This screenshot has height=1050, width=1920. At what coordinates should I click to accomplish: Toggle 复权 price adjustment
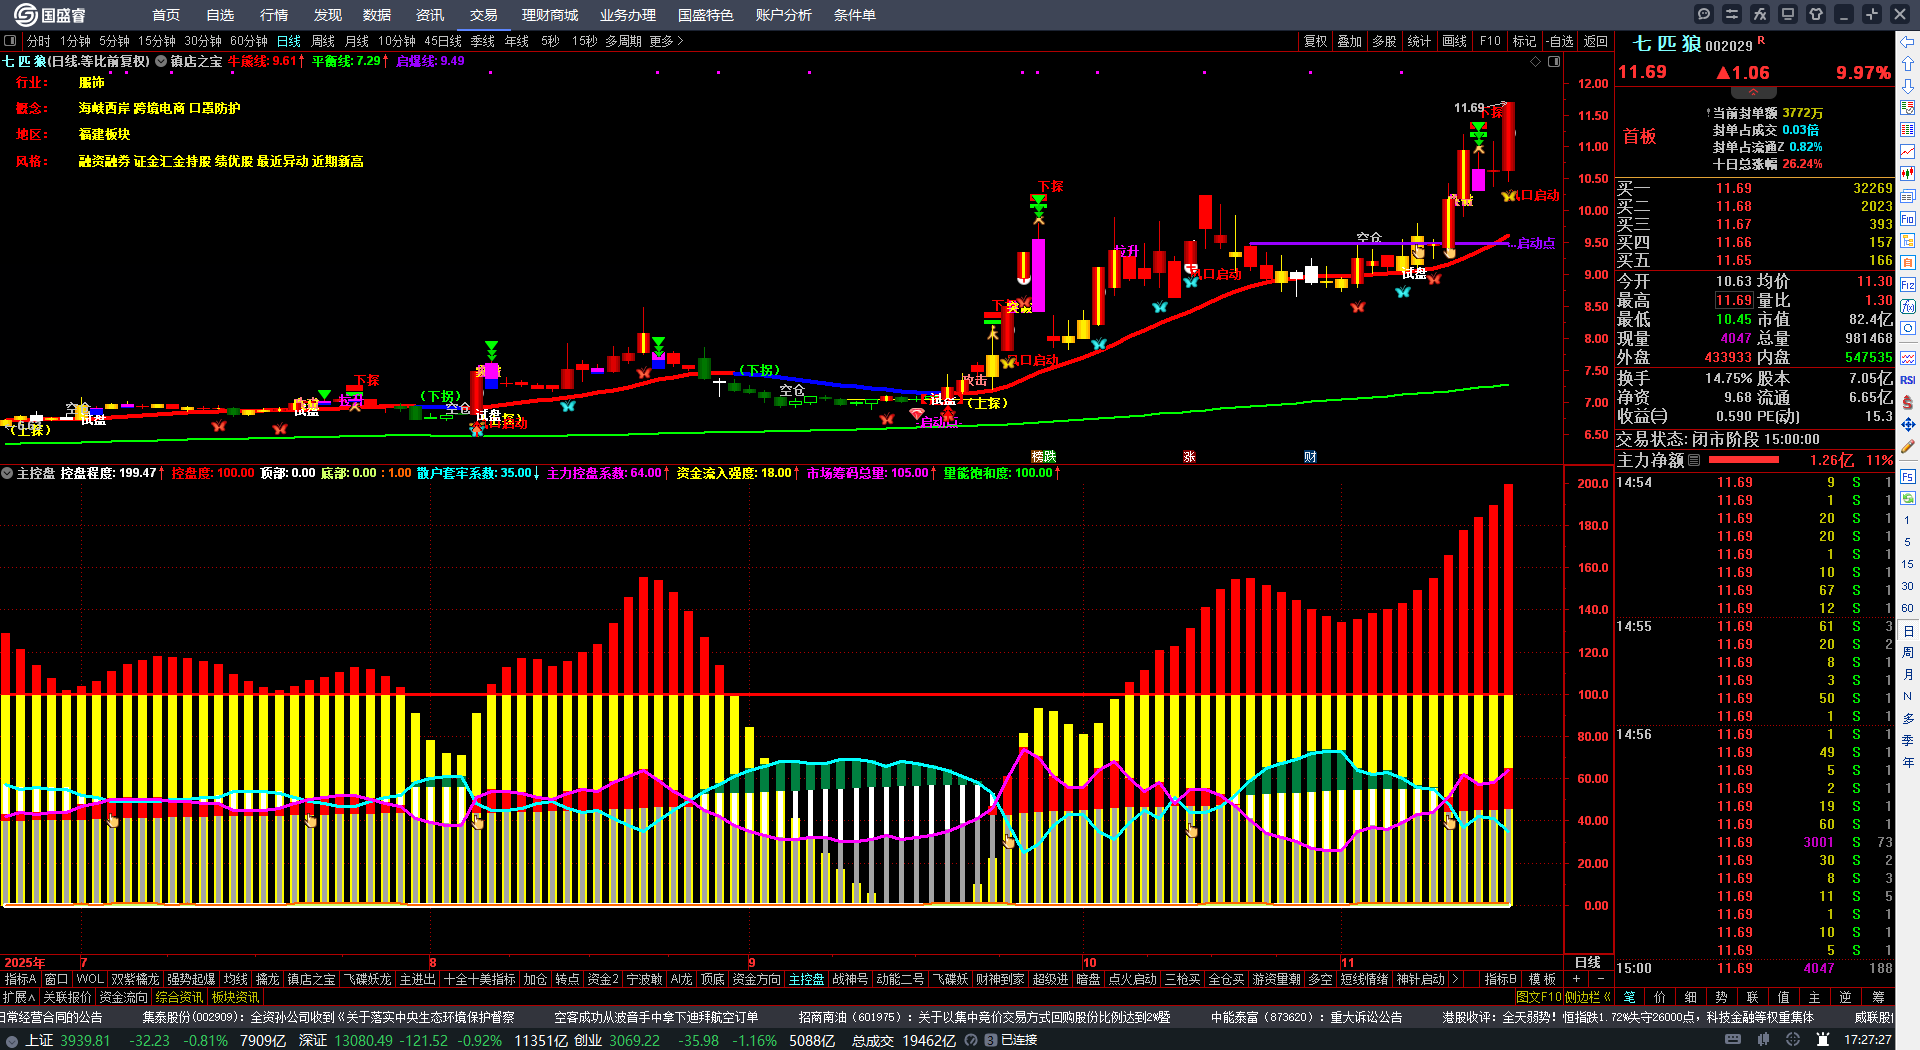click(1316, 41)
